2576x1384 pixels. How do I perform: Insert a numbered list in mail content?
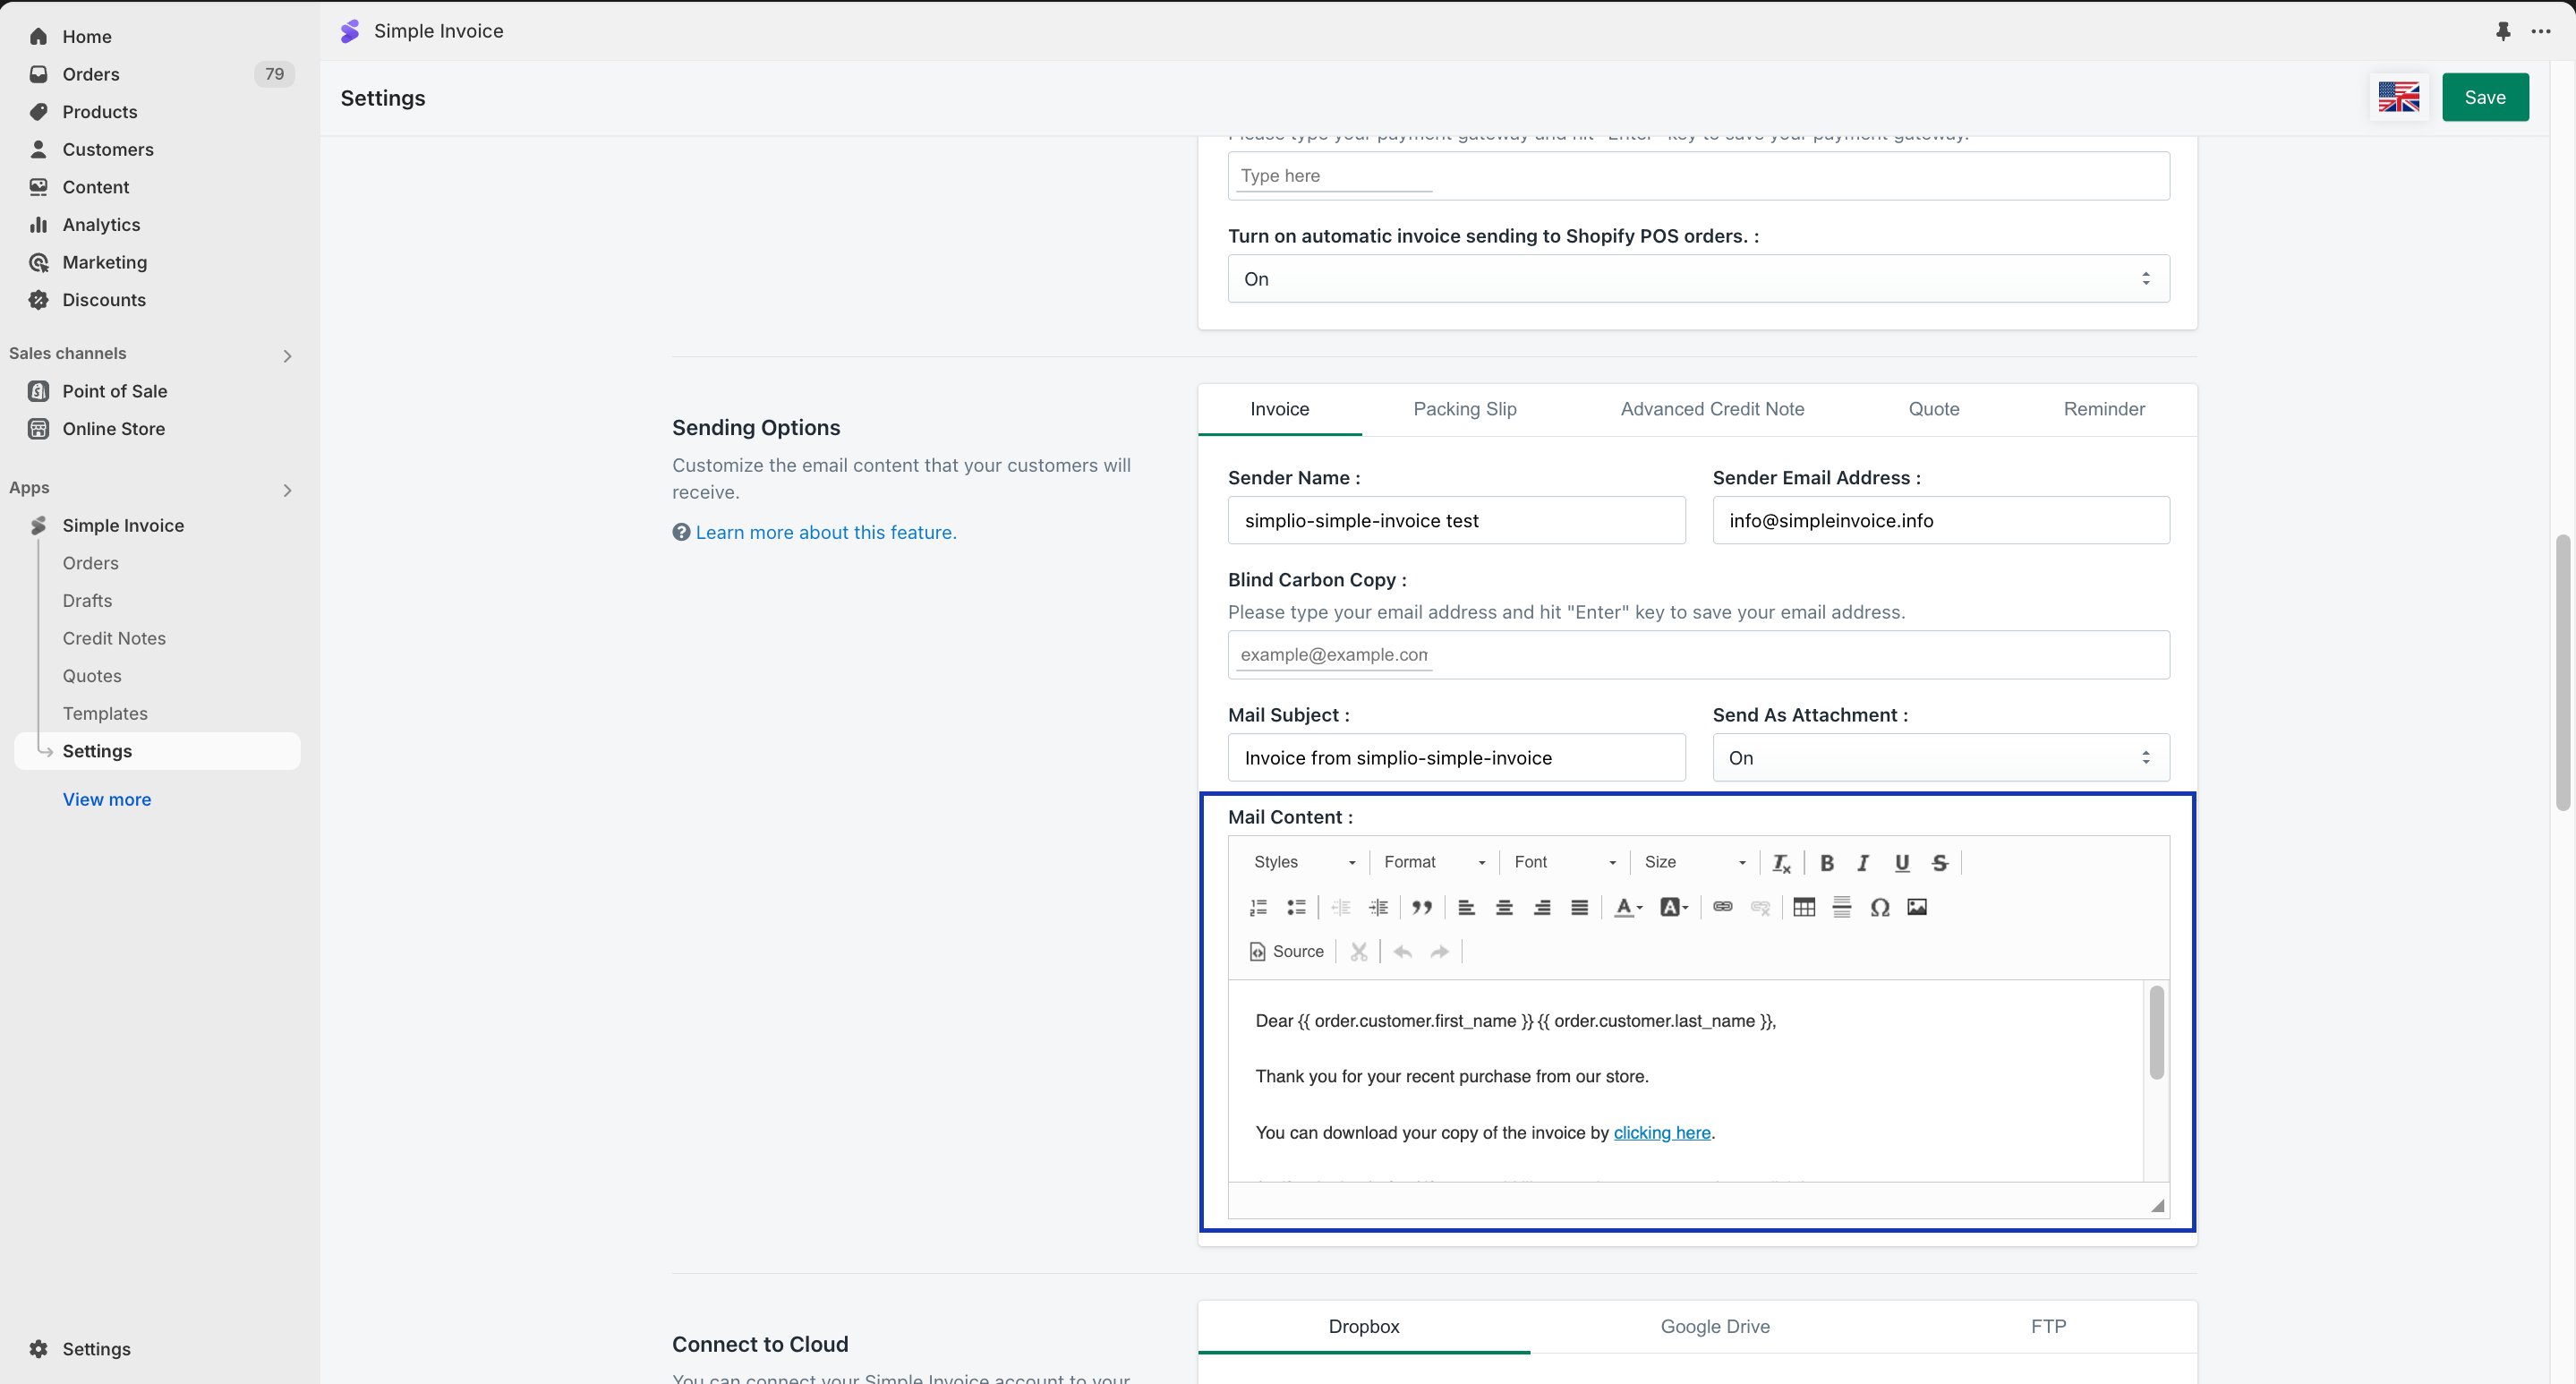(1258, 908)
